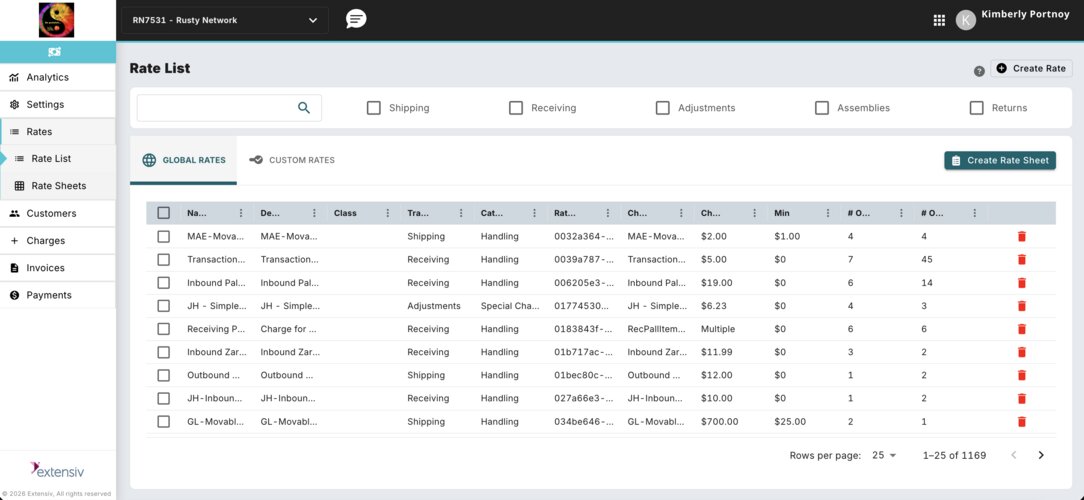Open Rate Sheets in the sidebar
This screenshot has width=1084, height=500.
click(x=58, y=186)
